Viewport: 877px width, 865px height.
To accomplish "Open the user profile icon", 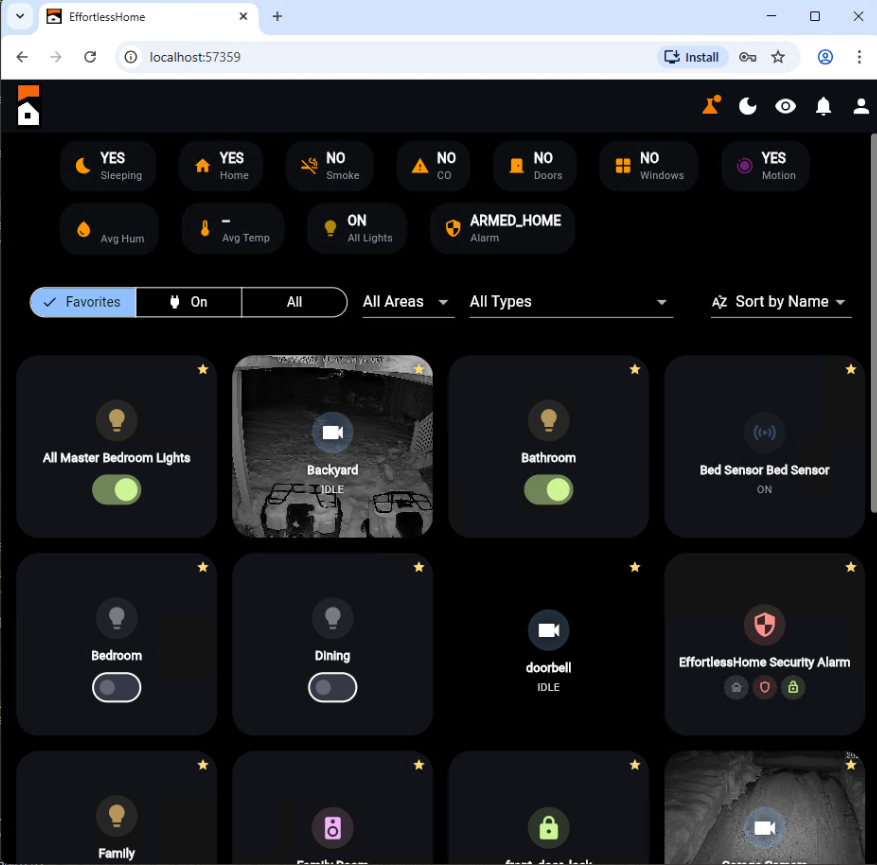I will pos(861,106).
